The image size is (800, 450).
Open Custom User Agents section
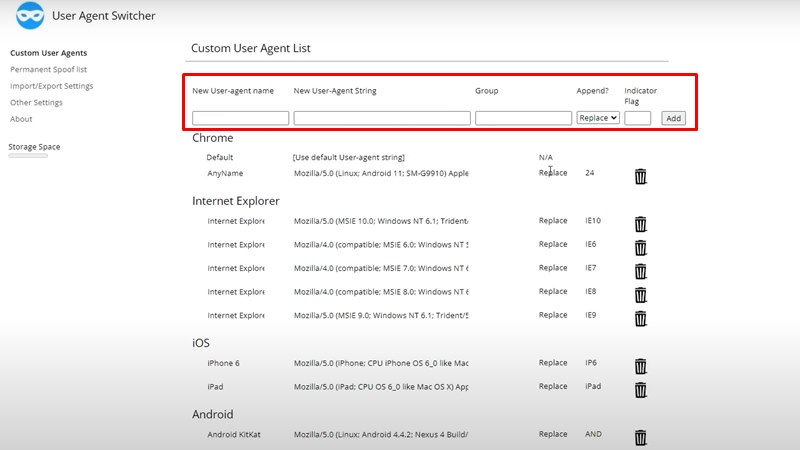pos(48,53)
